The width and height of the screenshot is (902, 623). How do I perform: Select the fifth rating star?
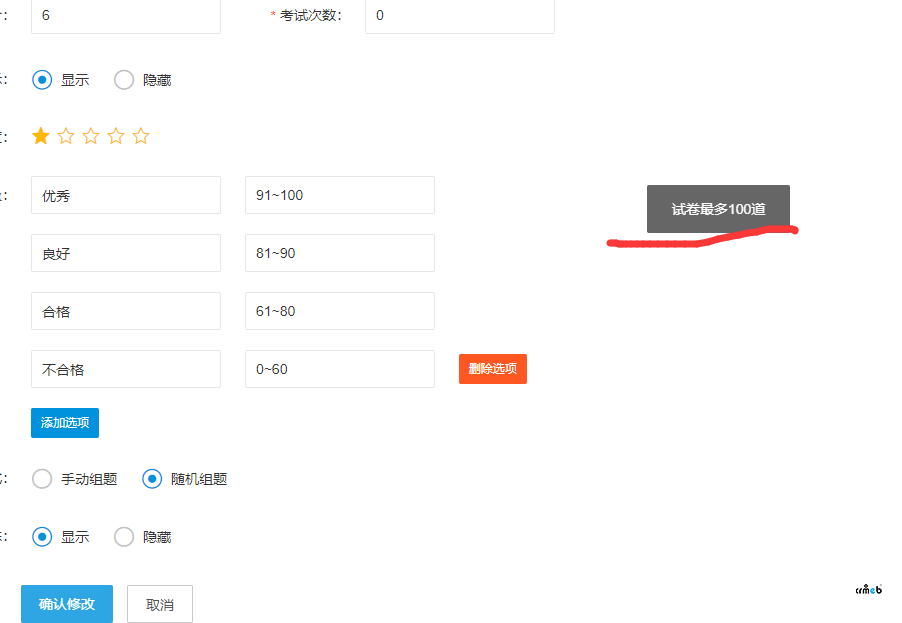pyautogui.click(x=141, y=136)
